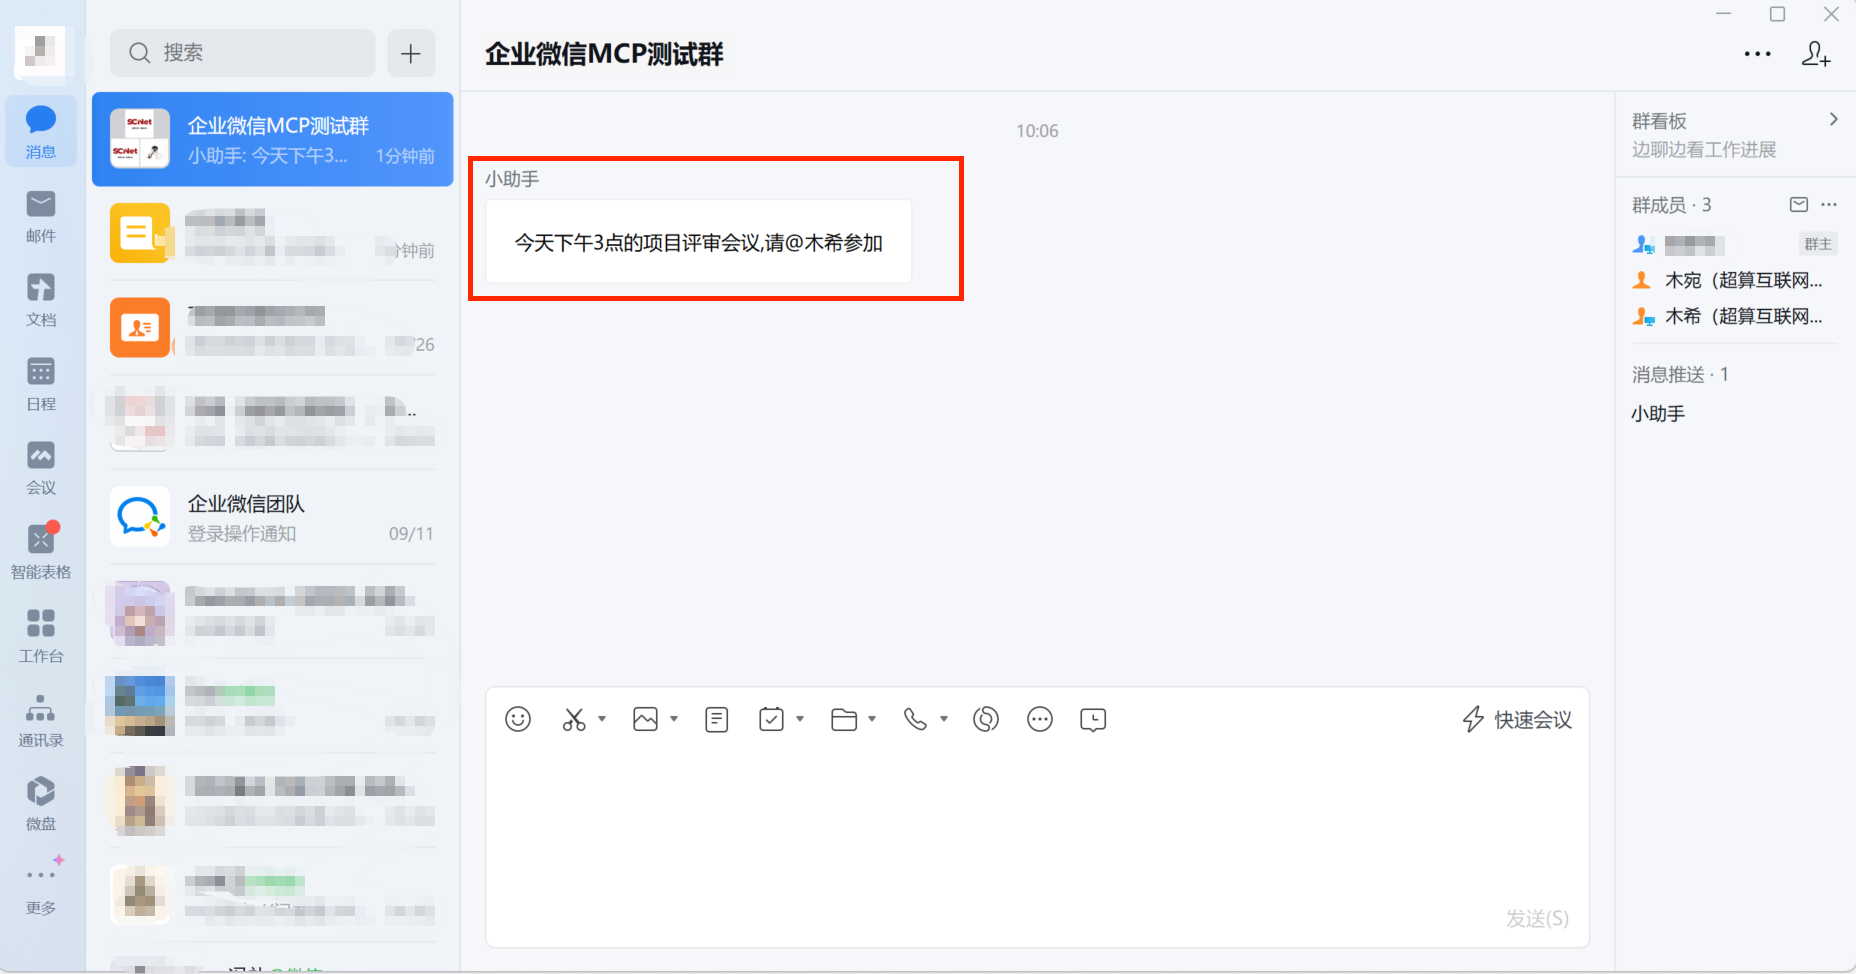Go to the 通讯录 contacts tab
This screenshot has height=974, width=1856.
[41, 721]
